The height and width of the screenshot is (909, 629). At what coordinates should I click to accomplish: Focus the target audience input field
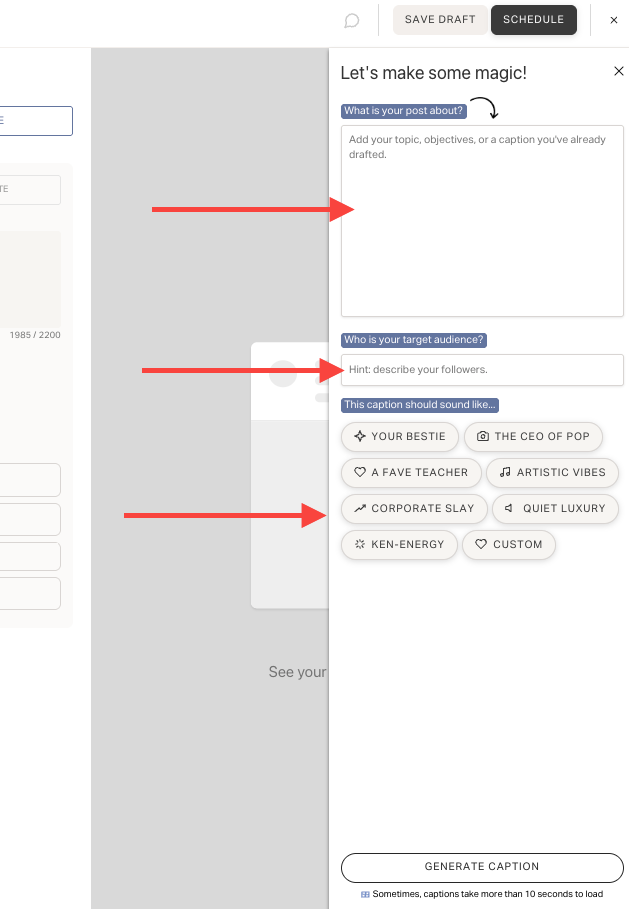(482, 370)
